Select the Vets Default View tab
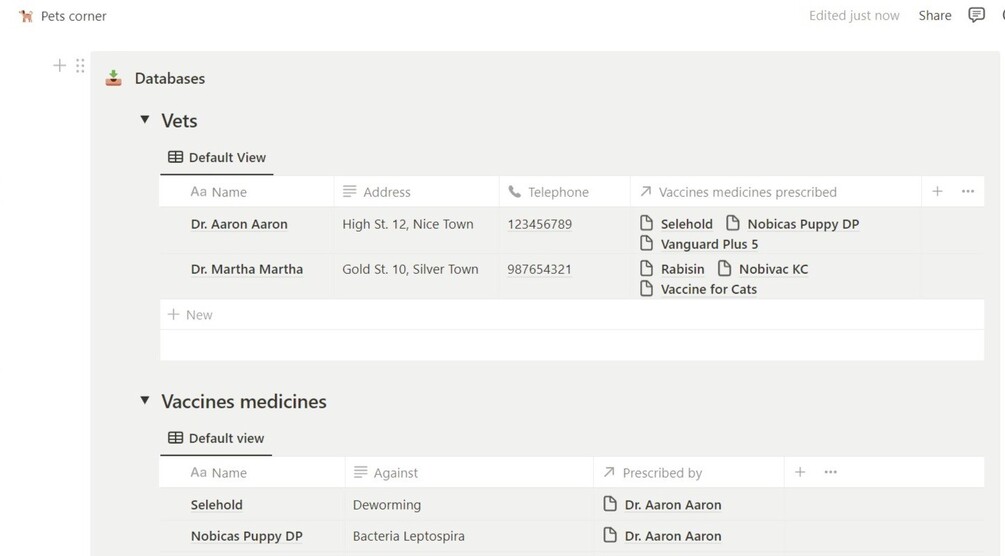Screen dimensions: 1005x556 point(217,157)
